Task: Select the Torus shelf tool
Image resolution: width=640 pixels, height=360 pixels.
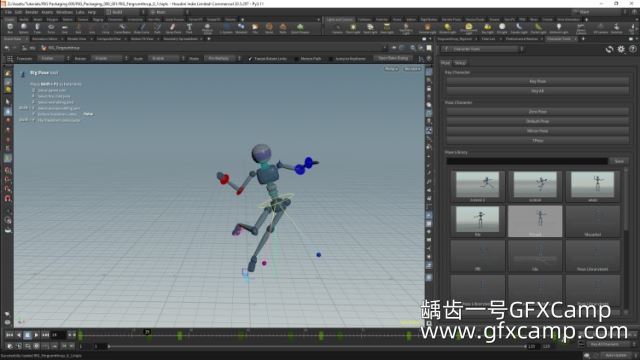Action: (x=51, y=28)
